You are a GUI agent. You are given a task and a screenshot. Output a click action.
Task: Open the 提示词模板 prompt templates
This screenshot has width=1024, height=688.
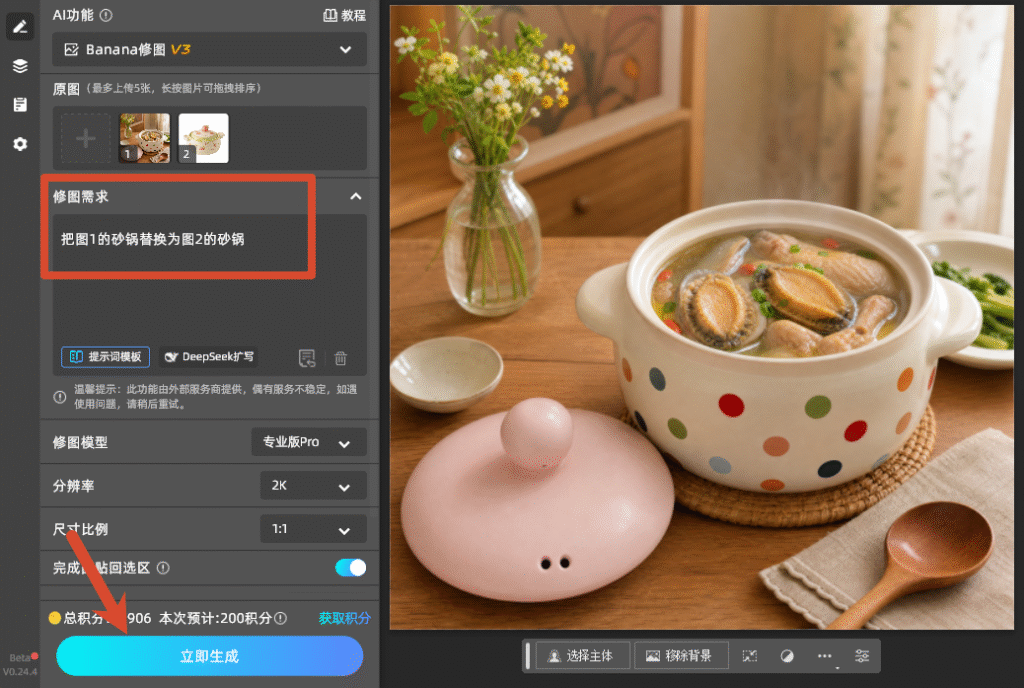(105, 356)
